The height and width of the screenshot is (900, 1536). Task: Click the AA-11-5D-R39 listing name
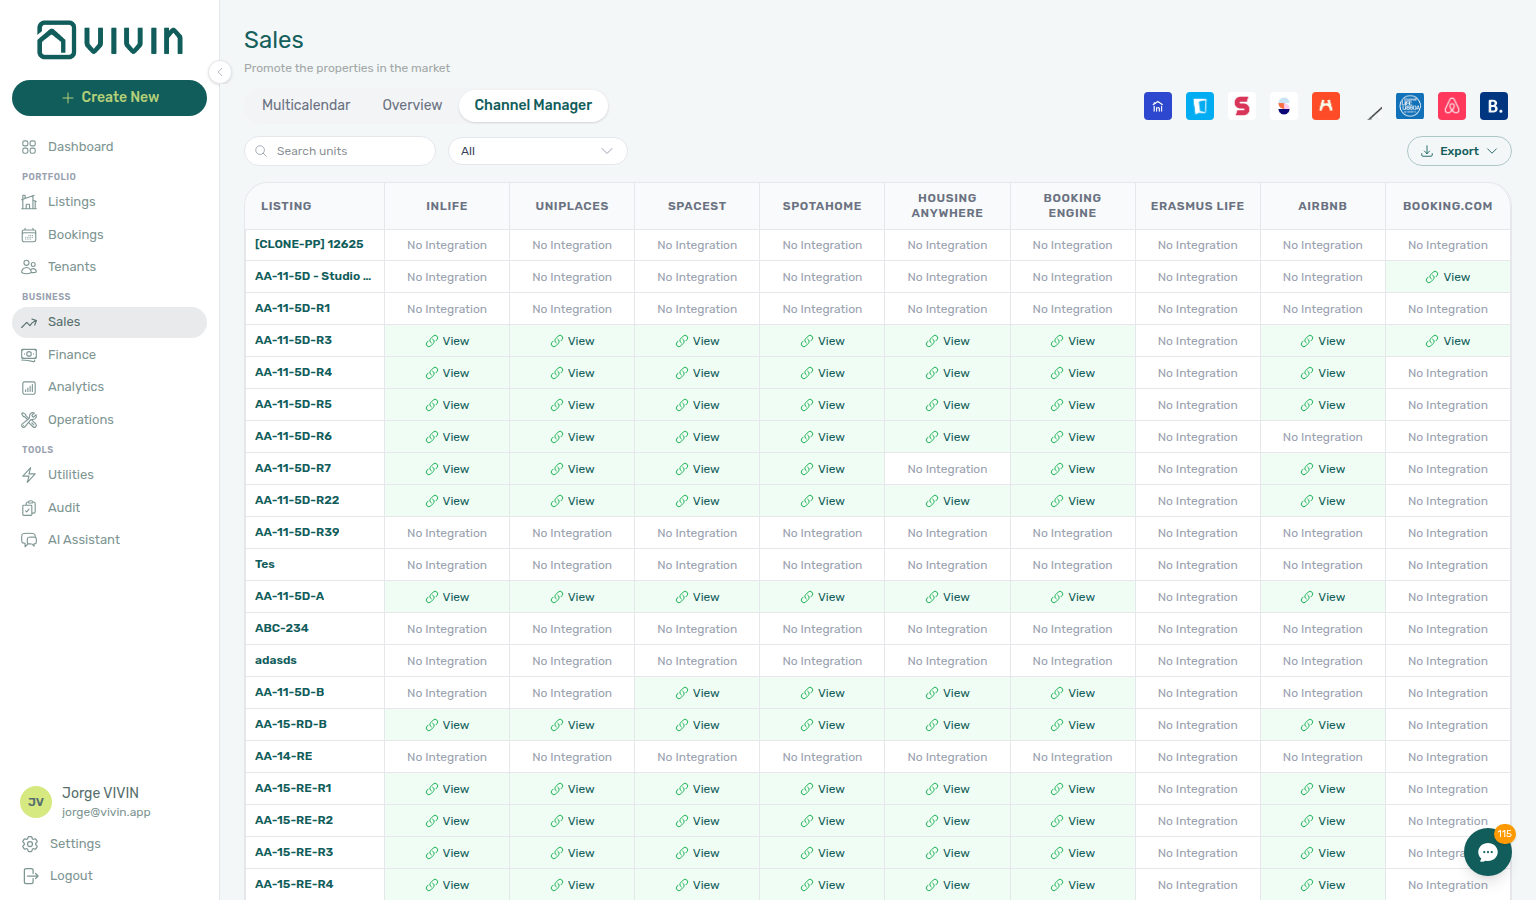click(297, 532)
